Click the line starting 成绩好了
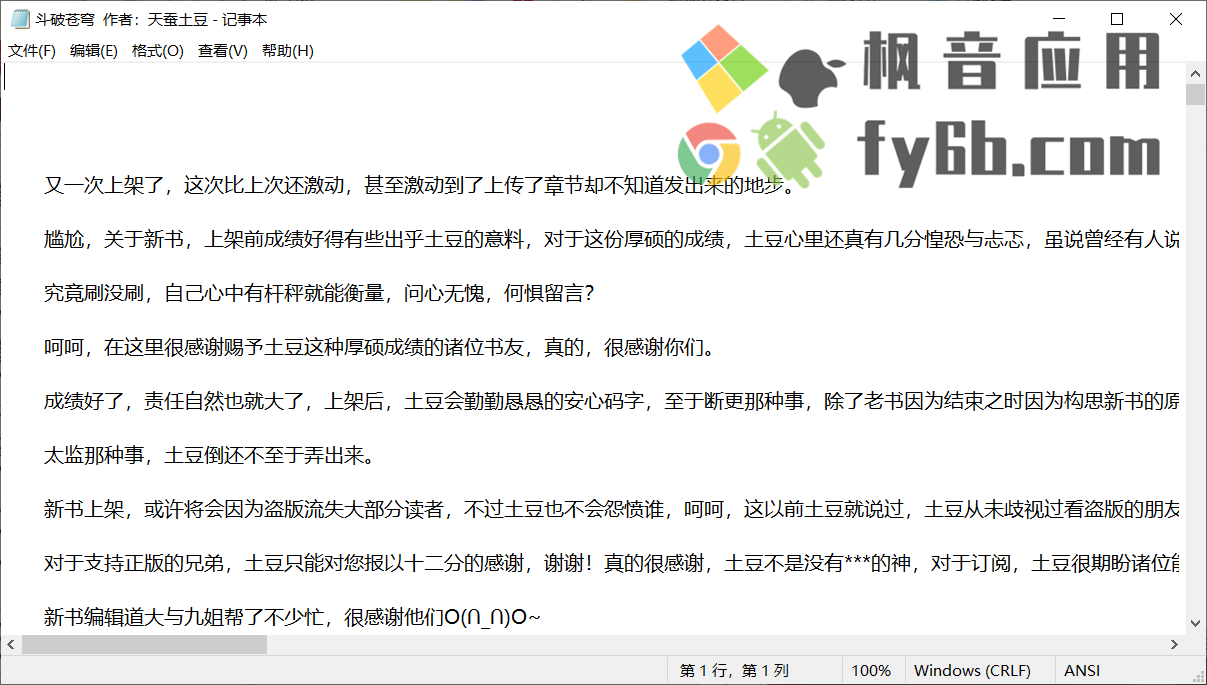This screenshot has height=685, width=1207. click(x=613, y=402)
